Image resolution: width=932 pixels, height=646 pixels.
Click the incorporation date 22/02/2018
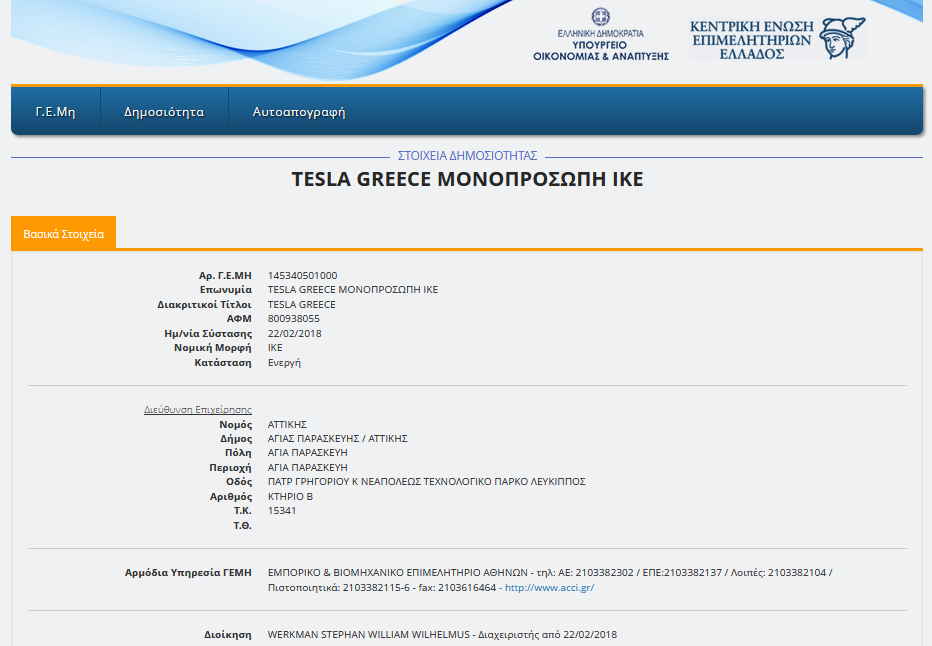294,333
